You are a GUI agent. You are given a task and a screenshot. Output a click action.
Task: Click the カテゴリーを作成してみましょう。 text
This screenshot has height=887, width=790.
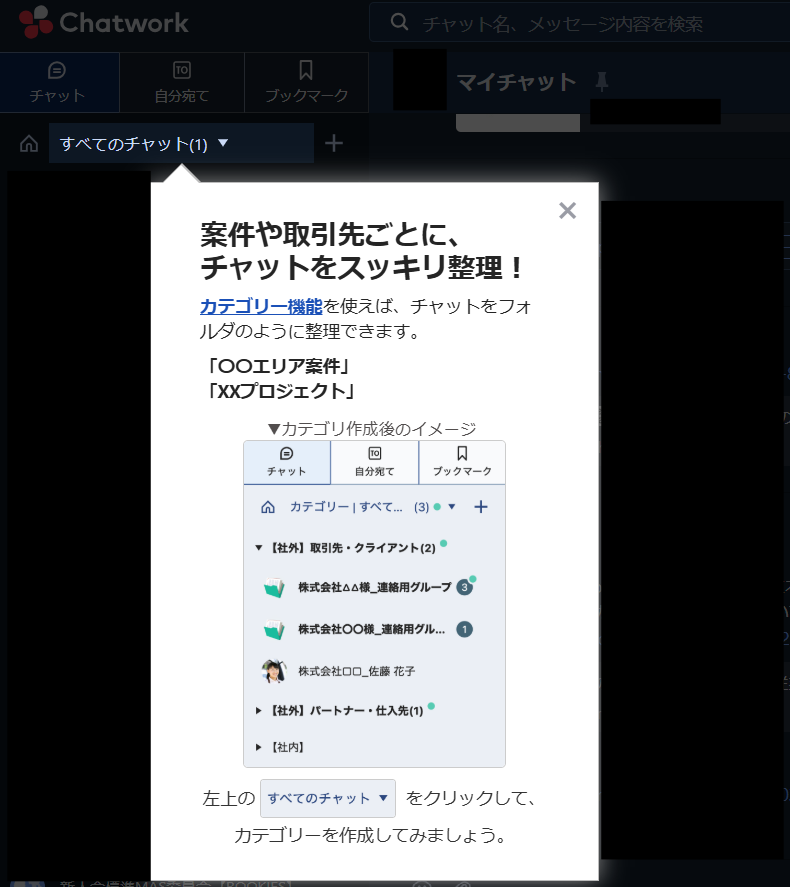point(370,836)
